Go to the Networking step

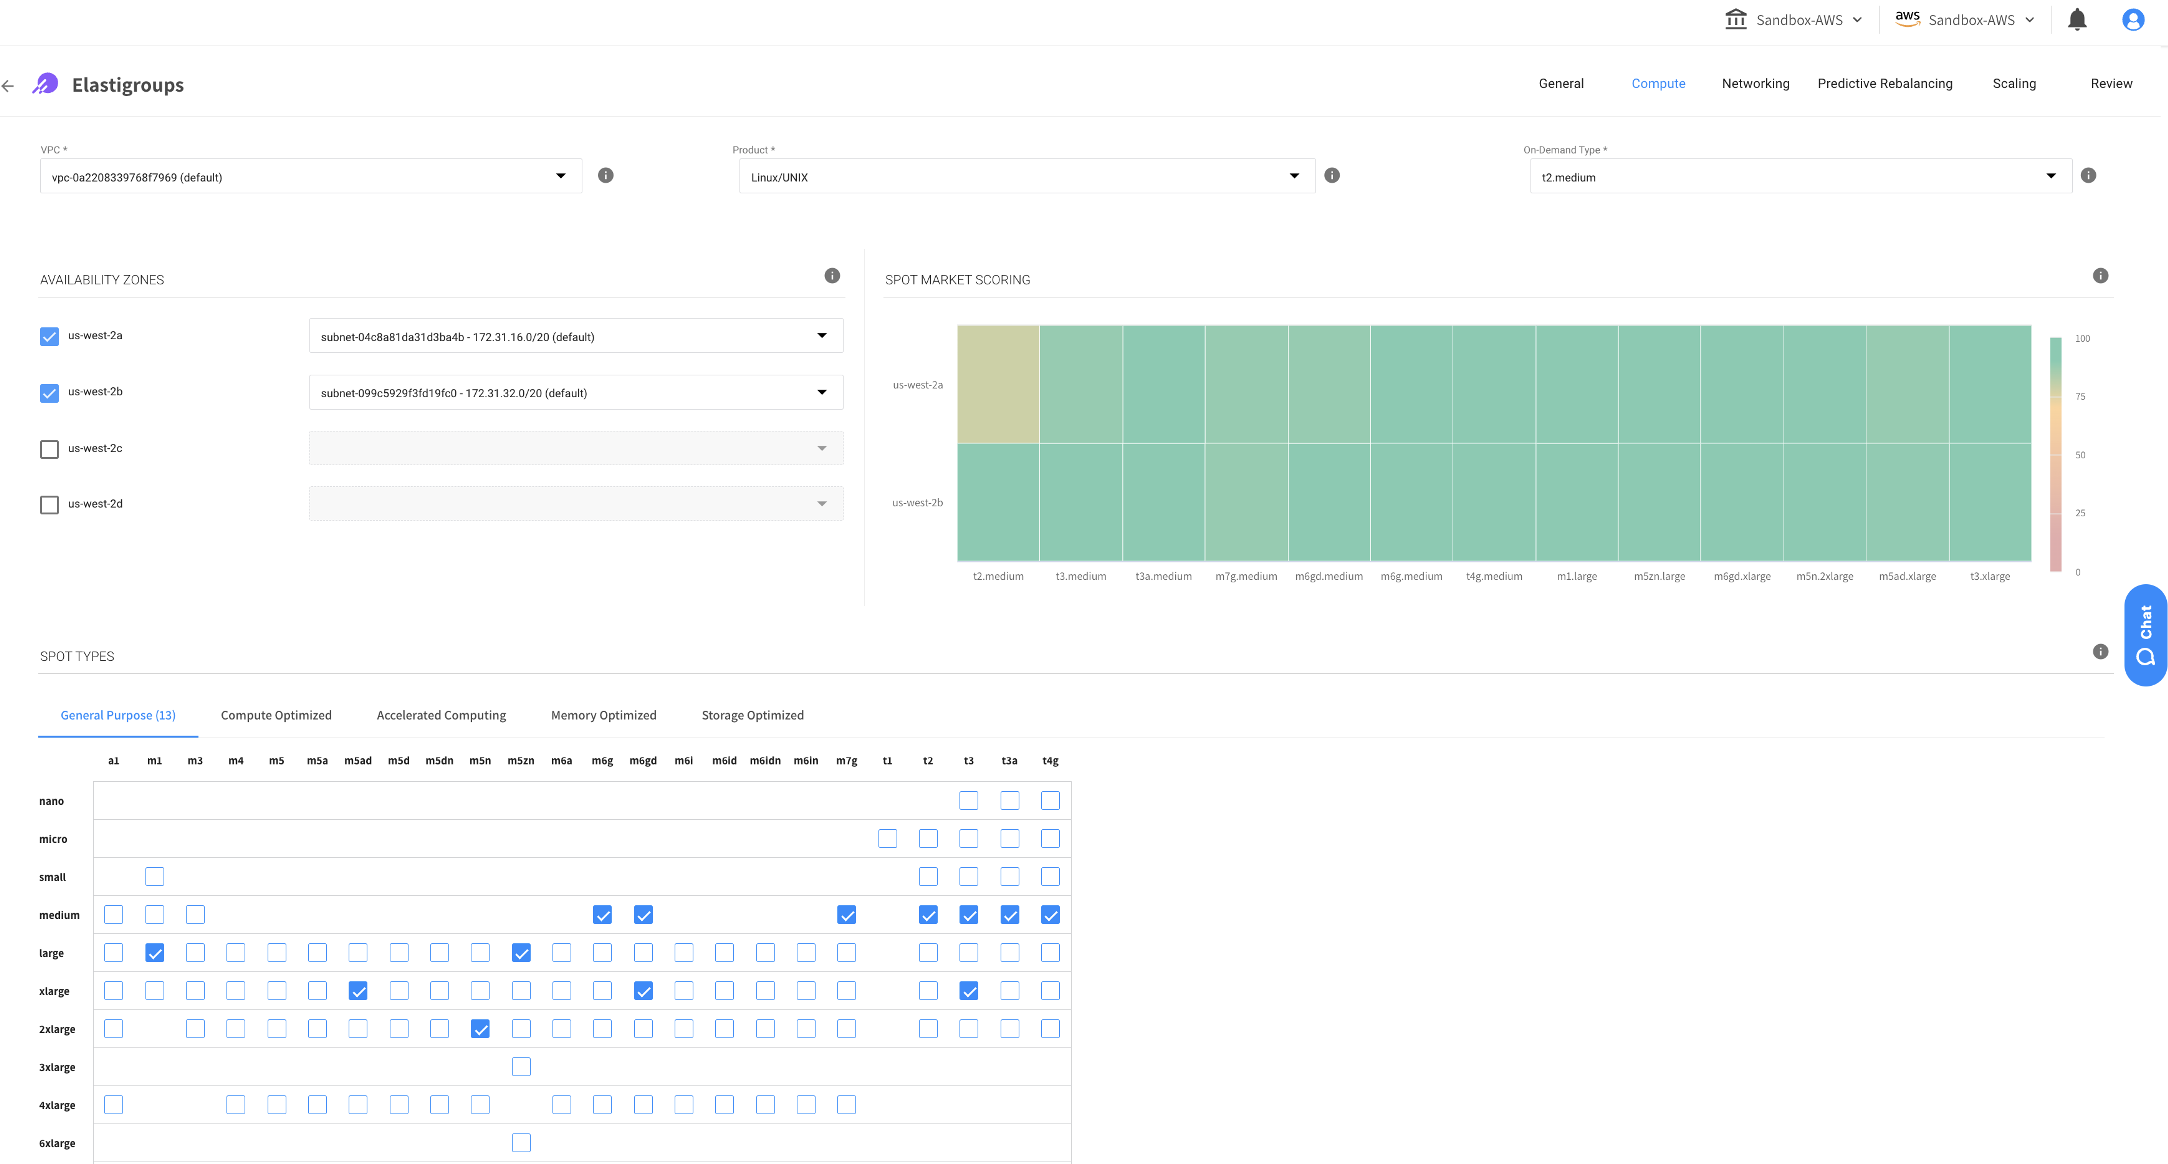click(x=1755, y=84)
